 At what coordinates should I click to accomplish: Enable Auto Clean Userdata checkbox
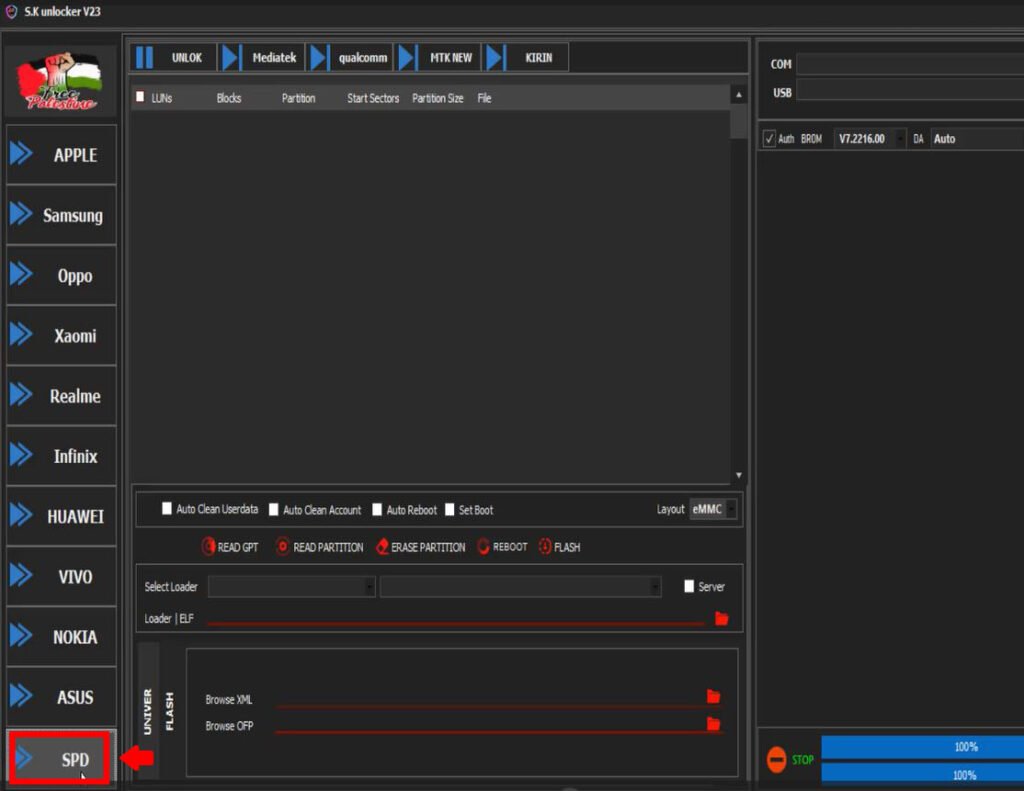[x=167, y=508]
